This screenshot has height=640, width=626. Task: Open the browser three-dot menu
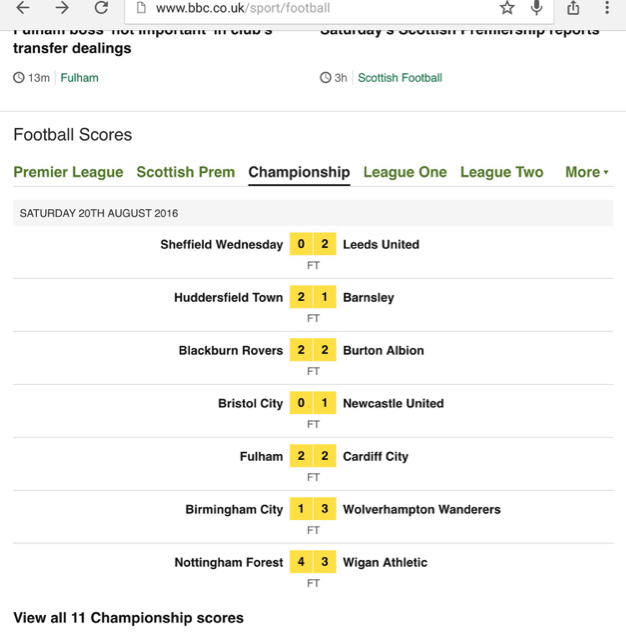pyautogui.click(x=607, y=7)
